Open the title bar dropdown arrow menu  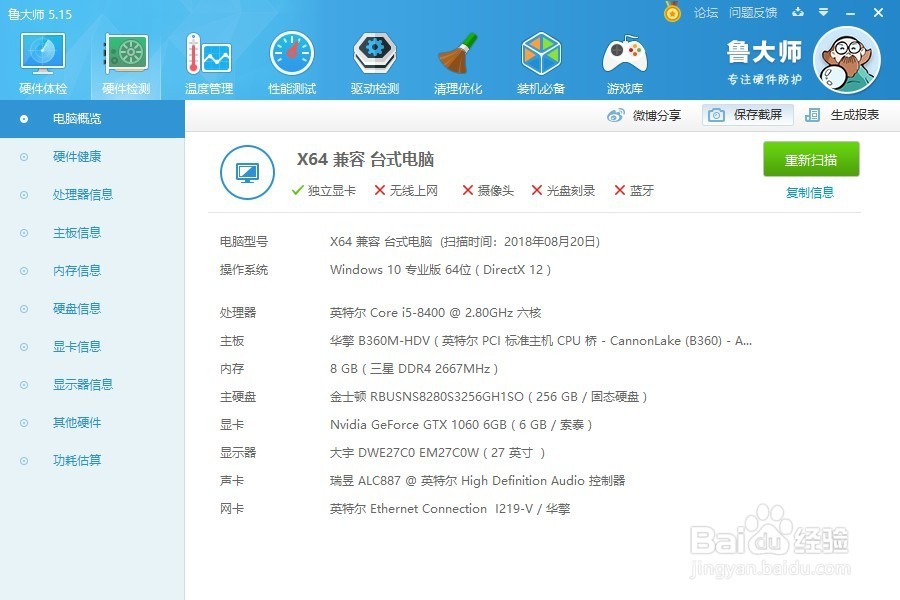point(822,13)
